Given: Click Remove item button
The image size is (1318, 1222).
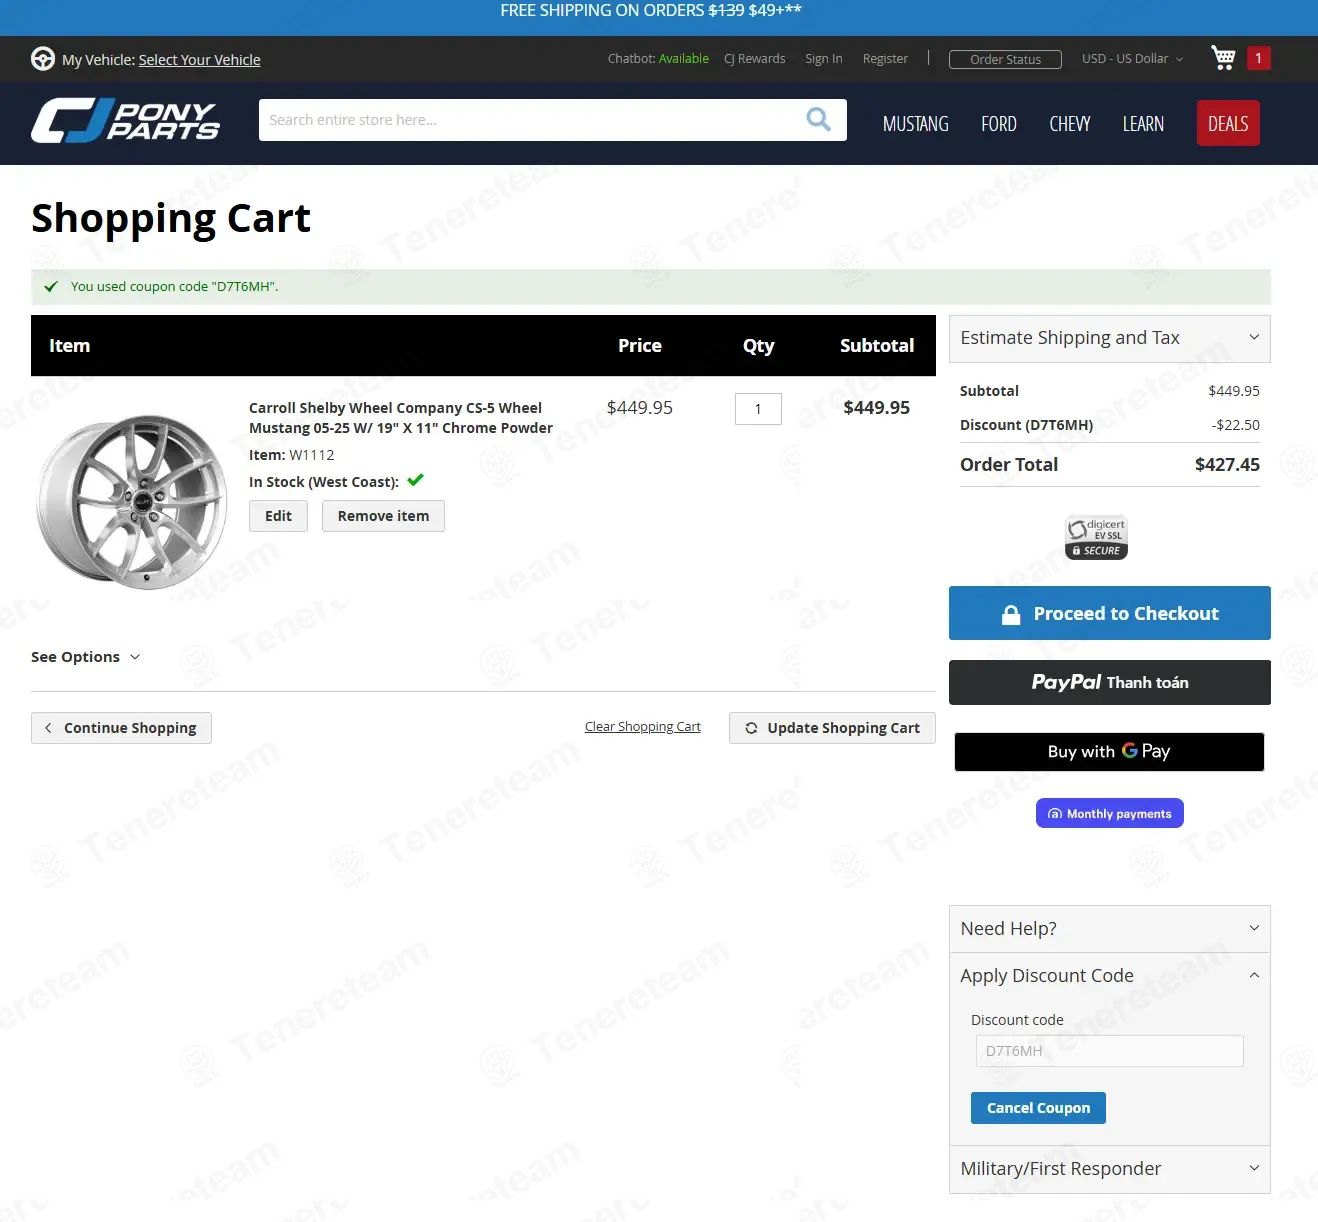Looking at the screenshot, I should (x=383, y=516).
